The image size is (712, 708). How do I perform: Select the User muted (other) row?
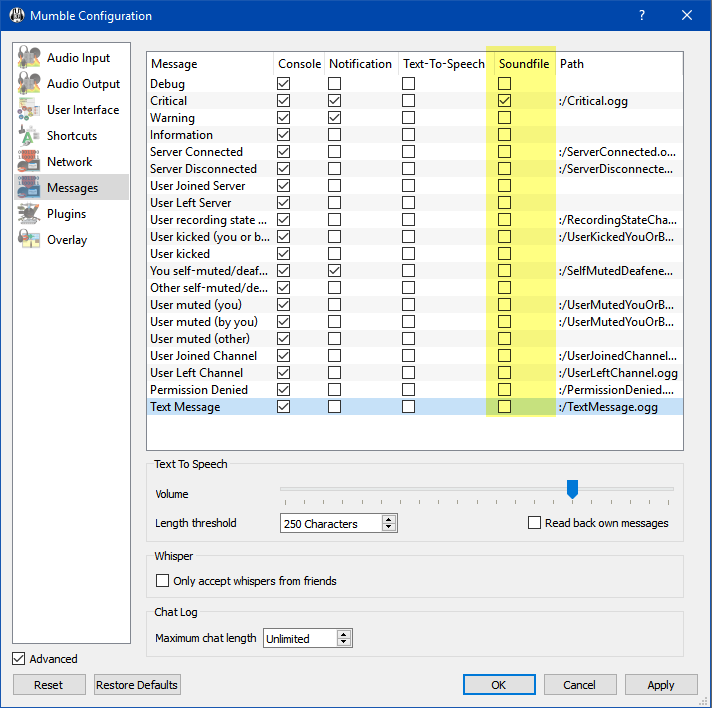(x=415, y=338)
